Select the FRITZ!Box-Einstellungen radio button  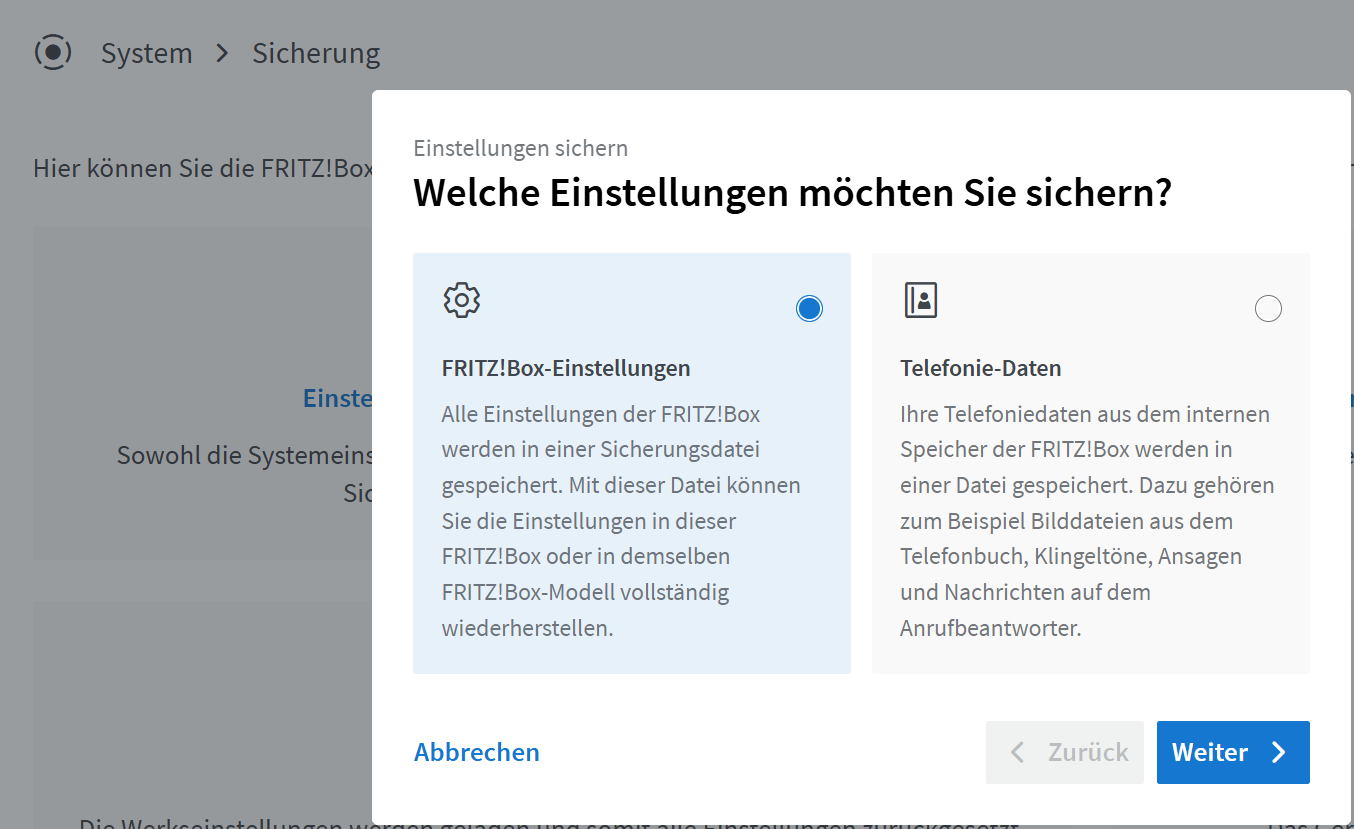coord(809,309)
